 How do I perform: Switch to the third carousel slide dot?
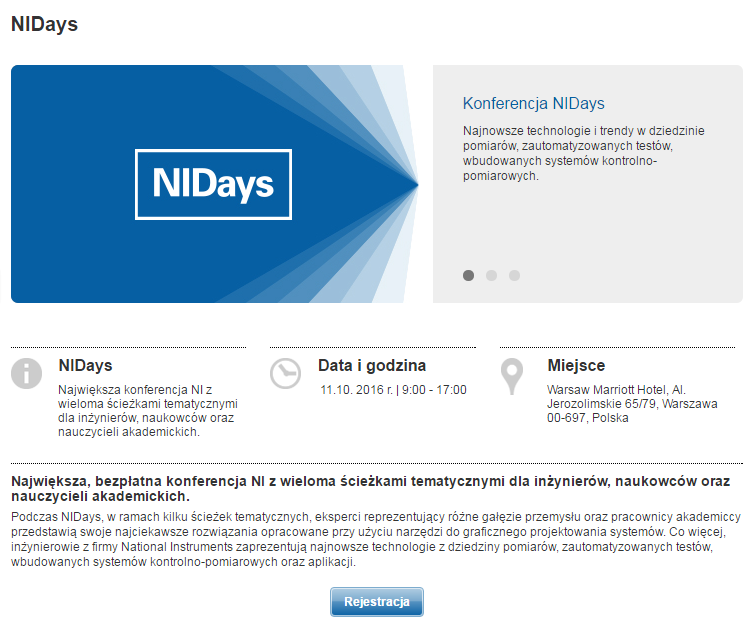pos(515,275)
